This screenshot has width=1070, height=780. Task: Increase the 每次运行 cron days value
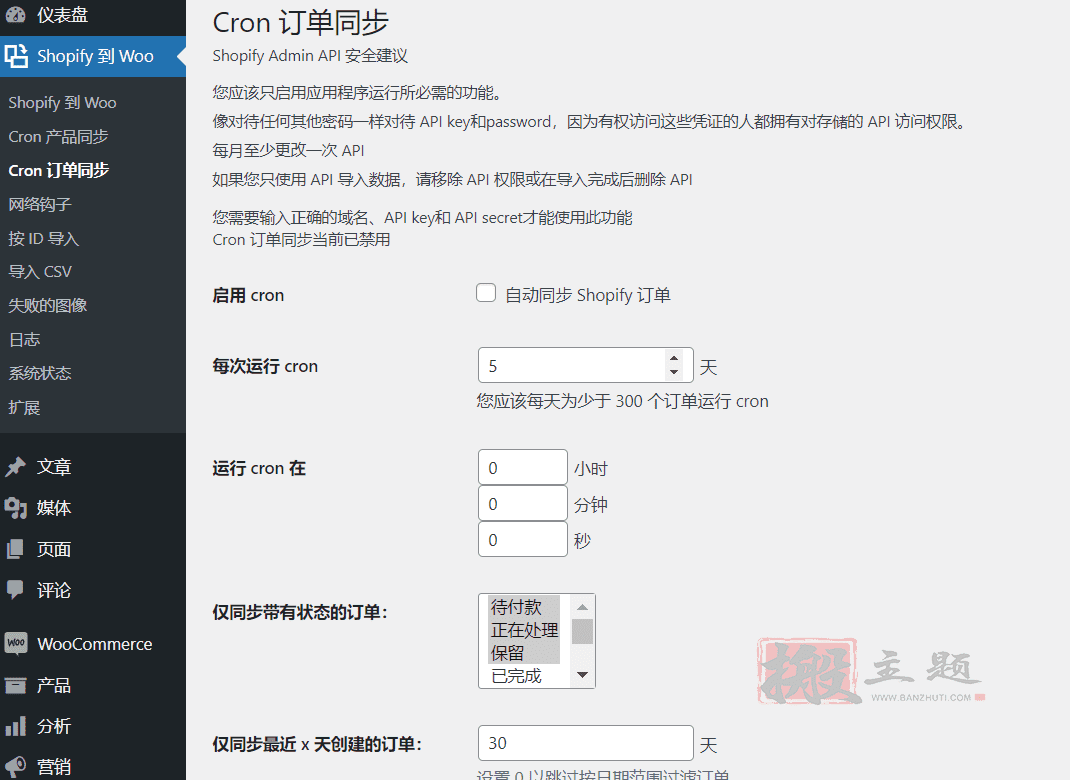674,358
